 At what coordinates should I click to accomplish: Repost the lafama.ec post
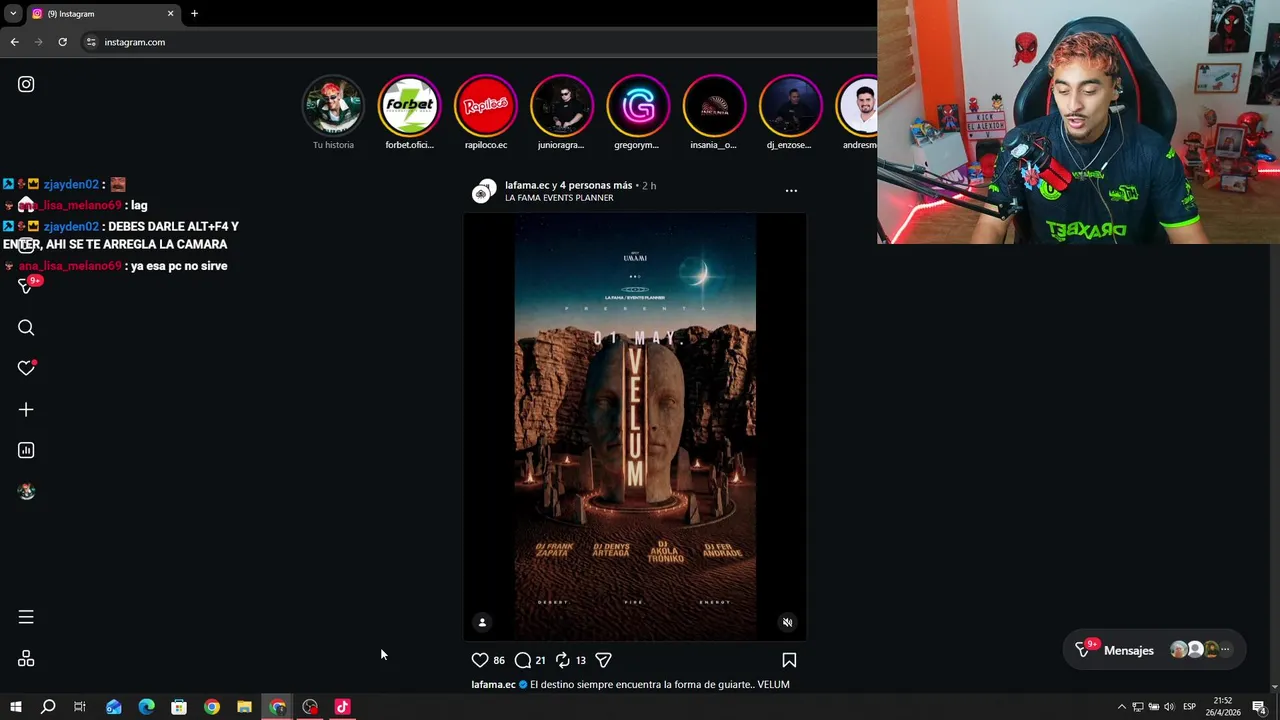[x=563, y=660]
